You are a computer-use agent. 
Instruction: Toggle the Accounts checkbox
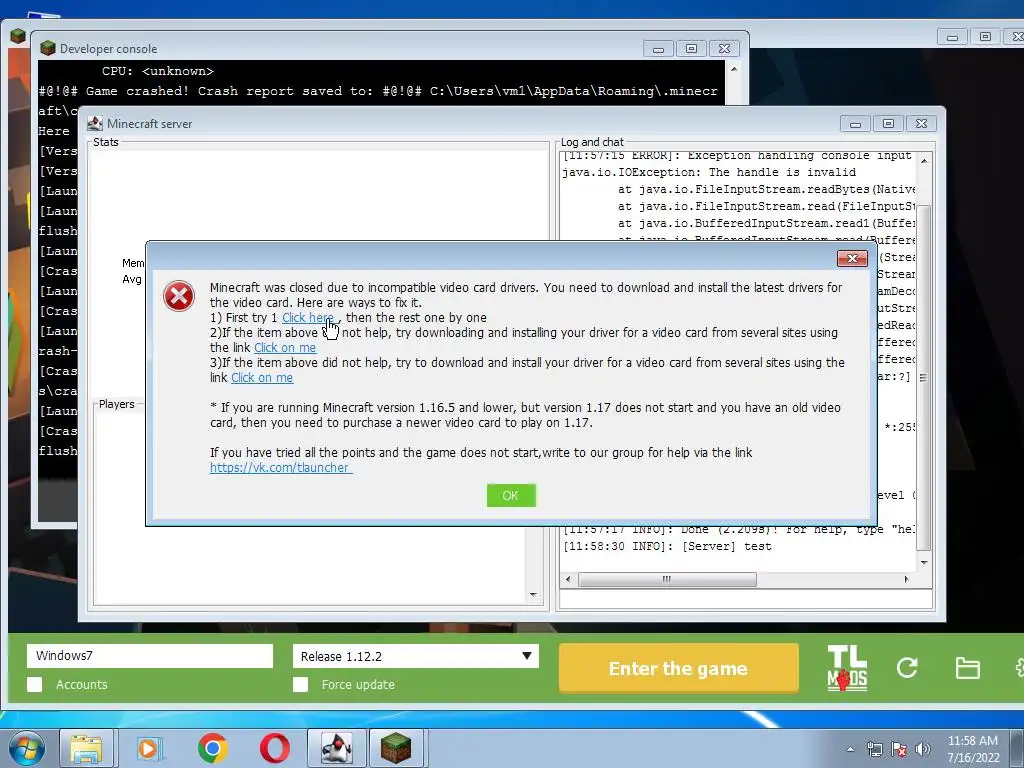[35, 684]
